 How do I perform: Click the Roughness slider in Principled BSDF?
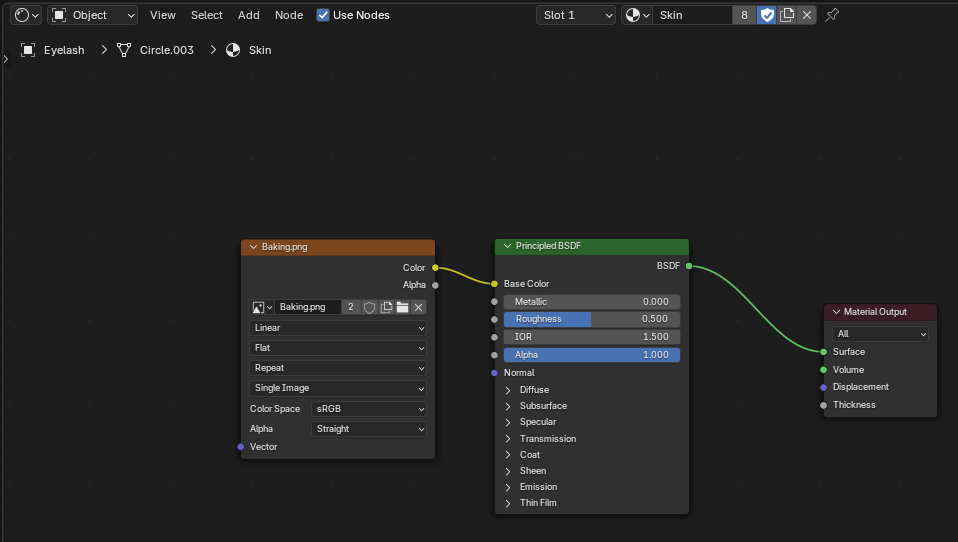point(591,319)
